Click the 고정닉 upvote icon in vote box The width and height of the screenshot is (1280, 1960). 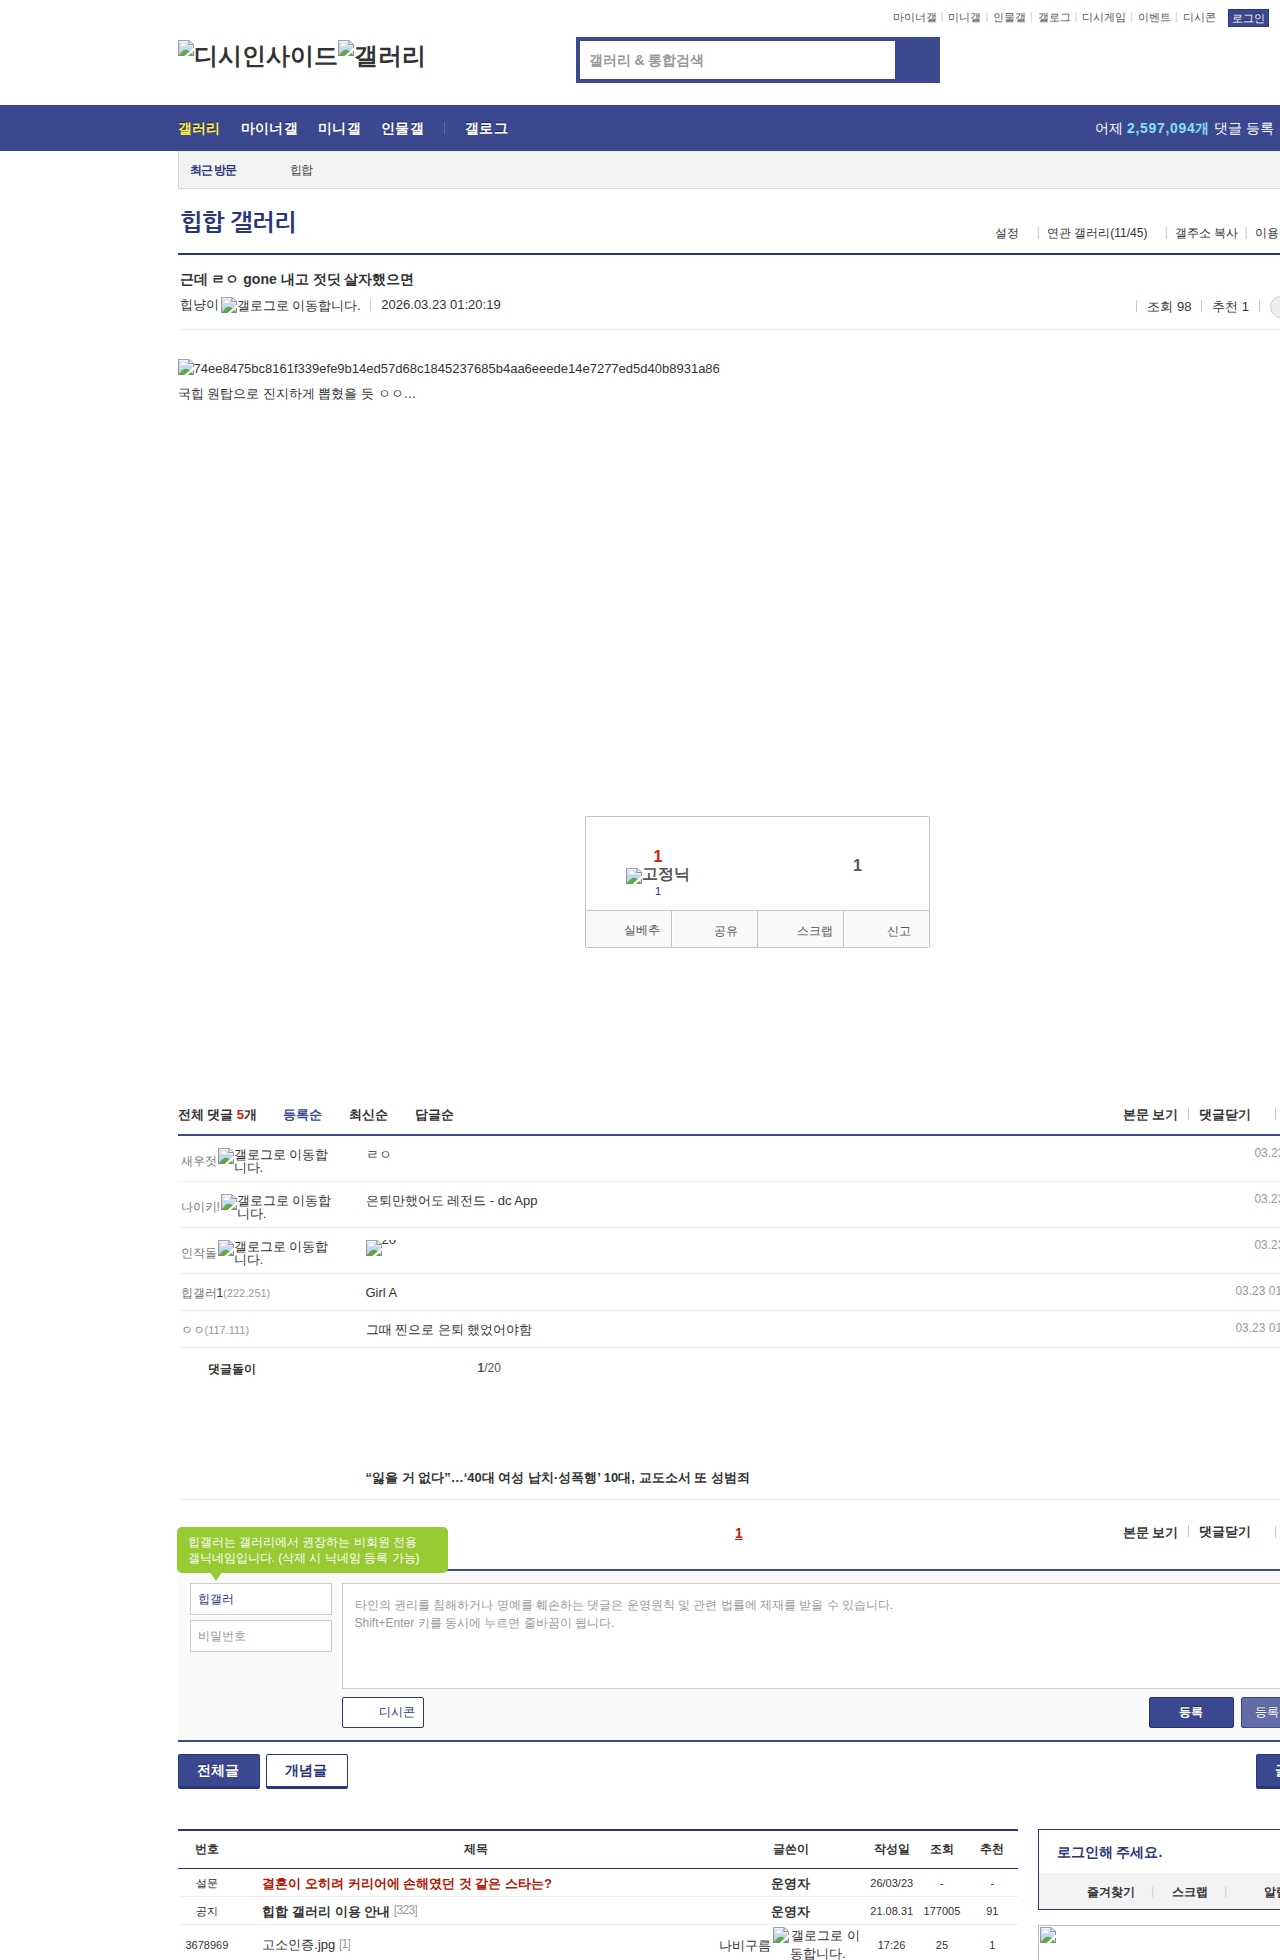(x=657, y=875)
